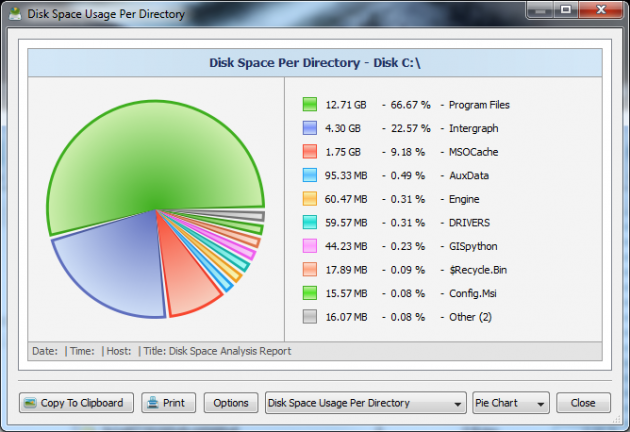Click the Config.Msi green legend swatch

[x=310, y=293]
